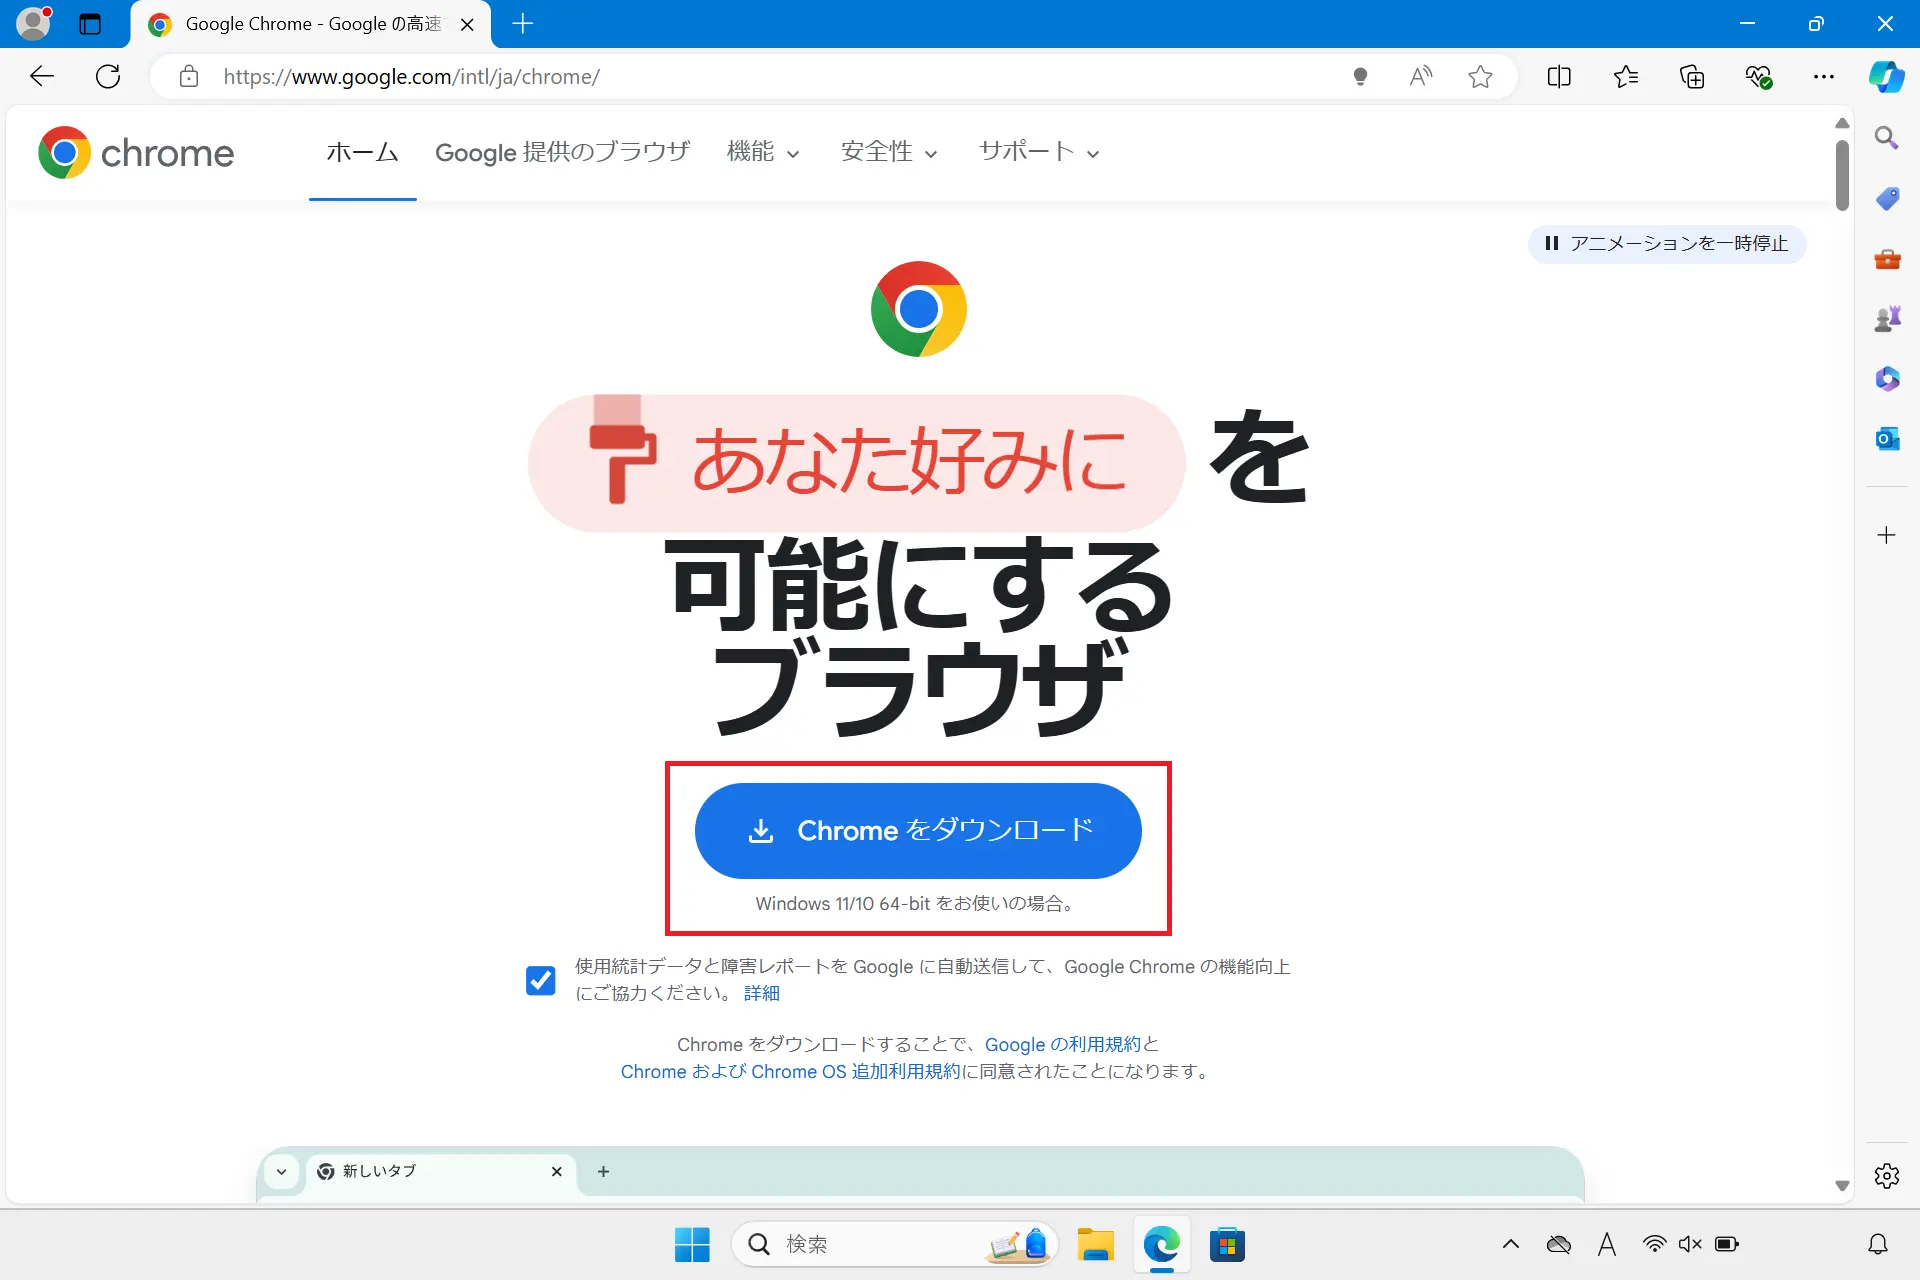Open sidebar shopping tag icon
The width and height of the screenshot is (1920, 1280).
click(1887, 198)
